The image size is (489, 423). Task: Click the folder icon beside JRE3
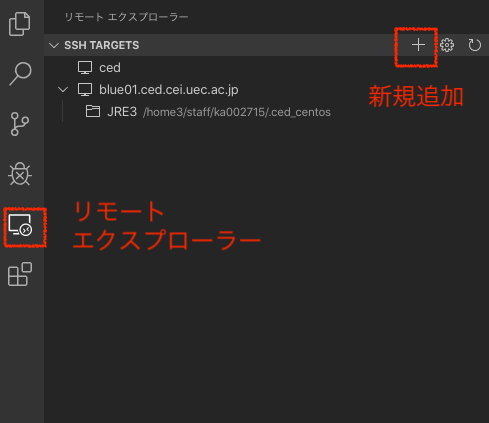point(93,111)
